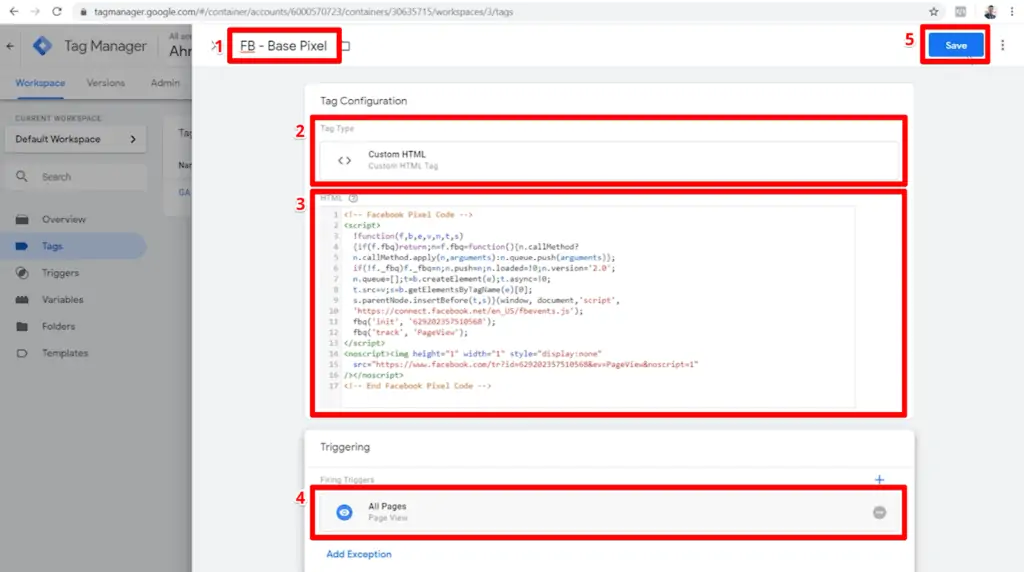
Task: Add a firing trigger with plus icon
Action: (x=879, y=479)
